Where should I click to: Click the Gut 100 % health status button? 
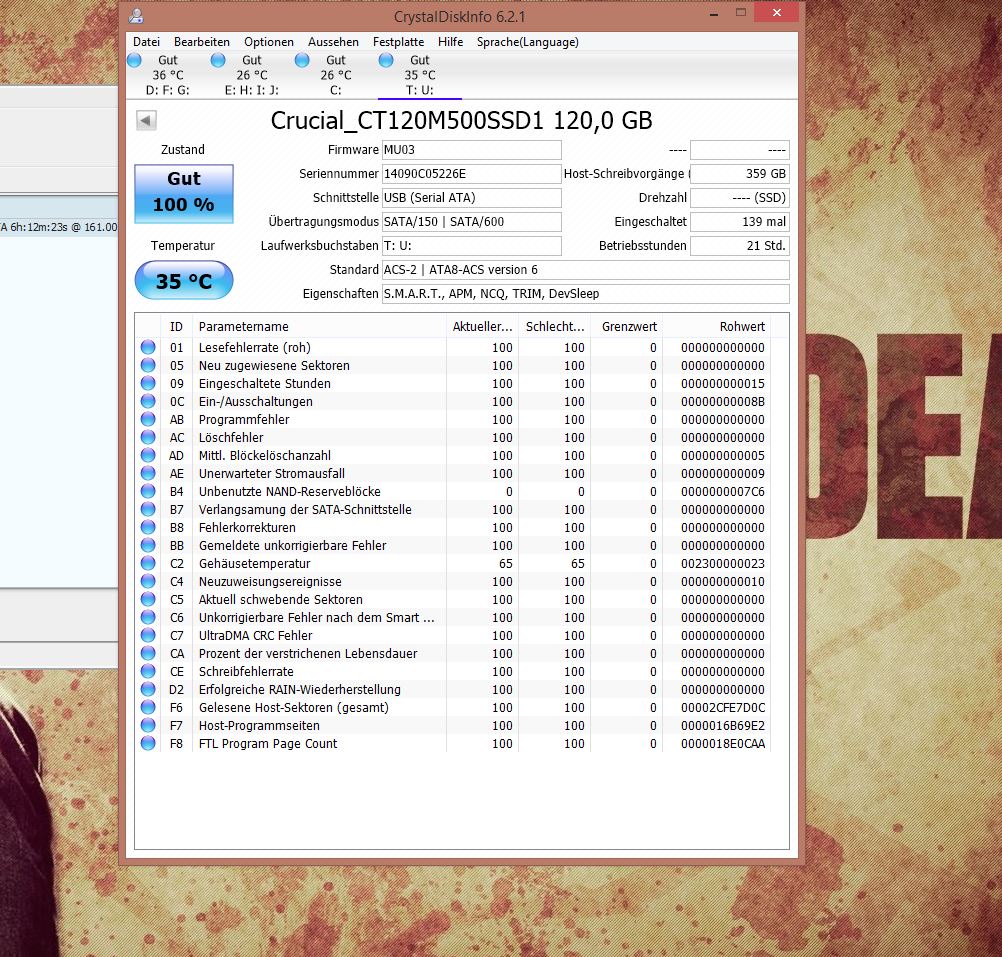point(184,194)
